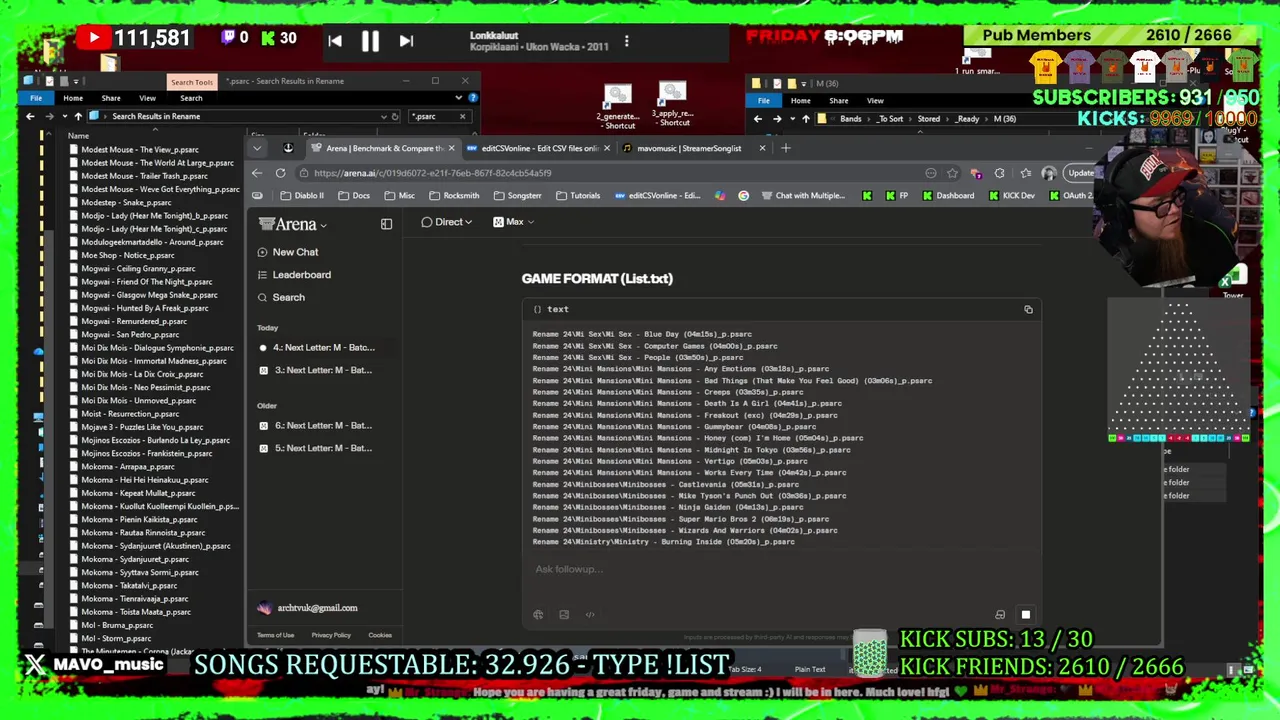Open browser profile avatar
Screen dimensions: 1280x720
[x=1048, y=173]
